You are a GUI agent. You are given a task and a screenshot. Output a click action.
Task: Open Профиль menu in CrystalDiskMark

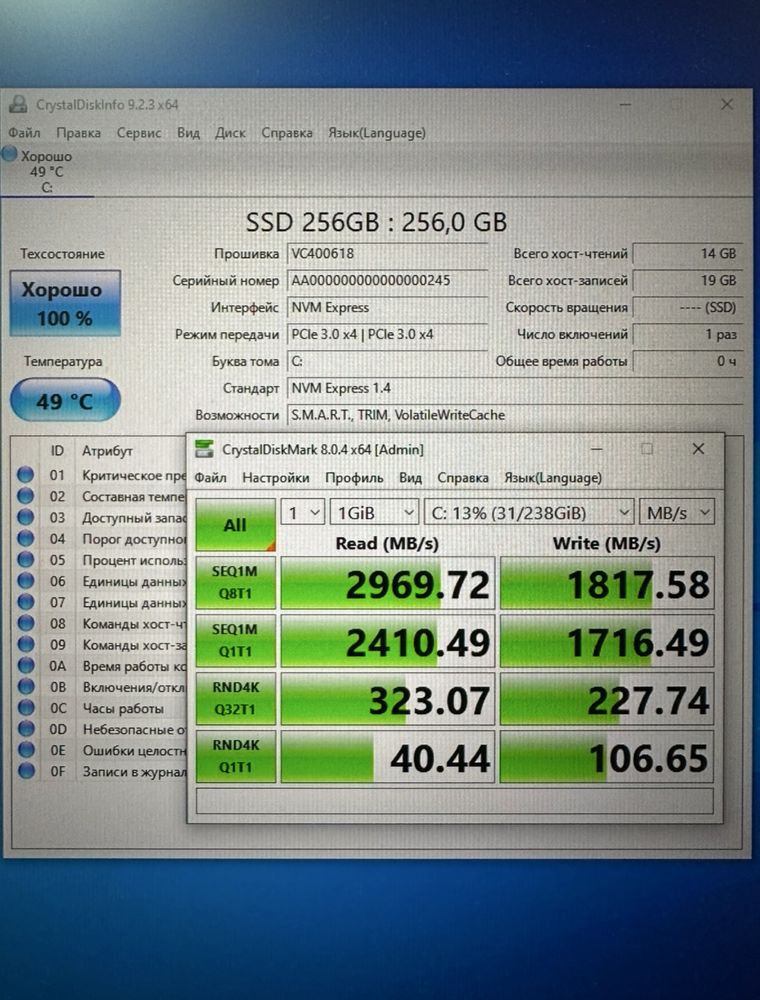[x=354, y=478]
